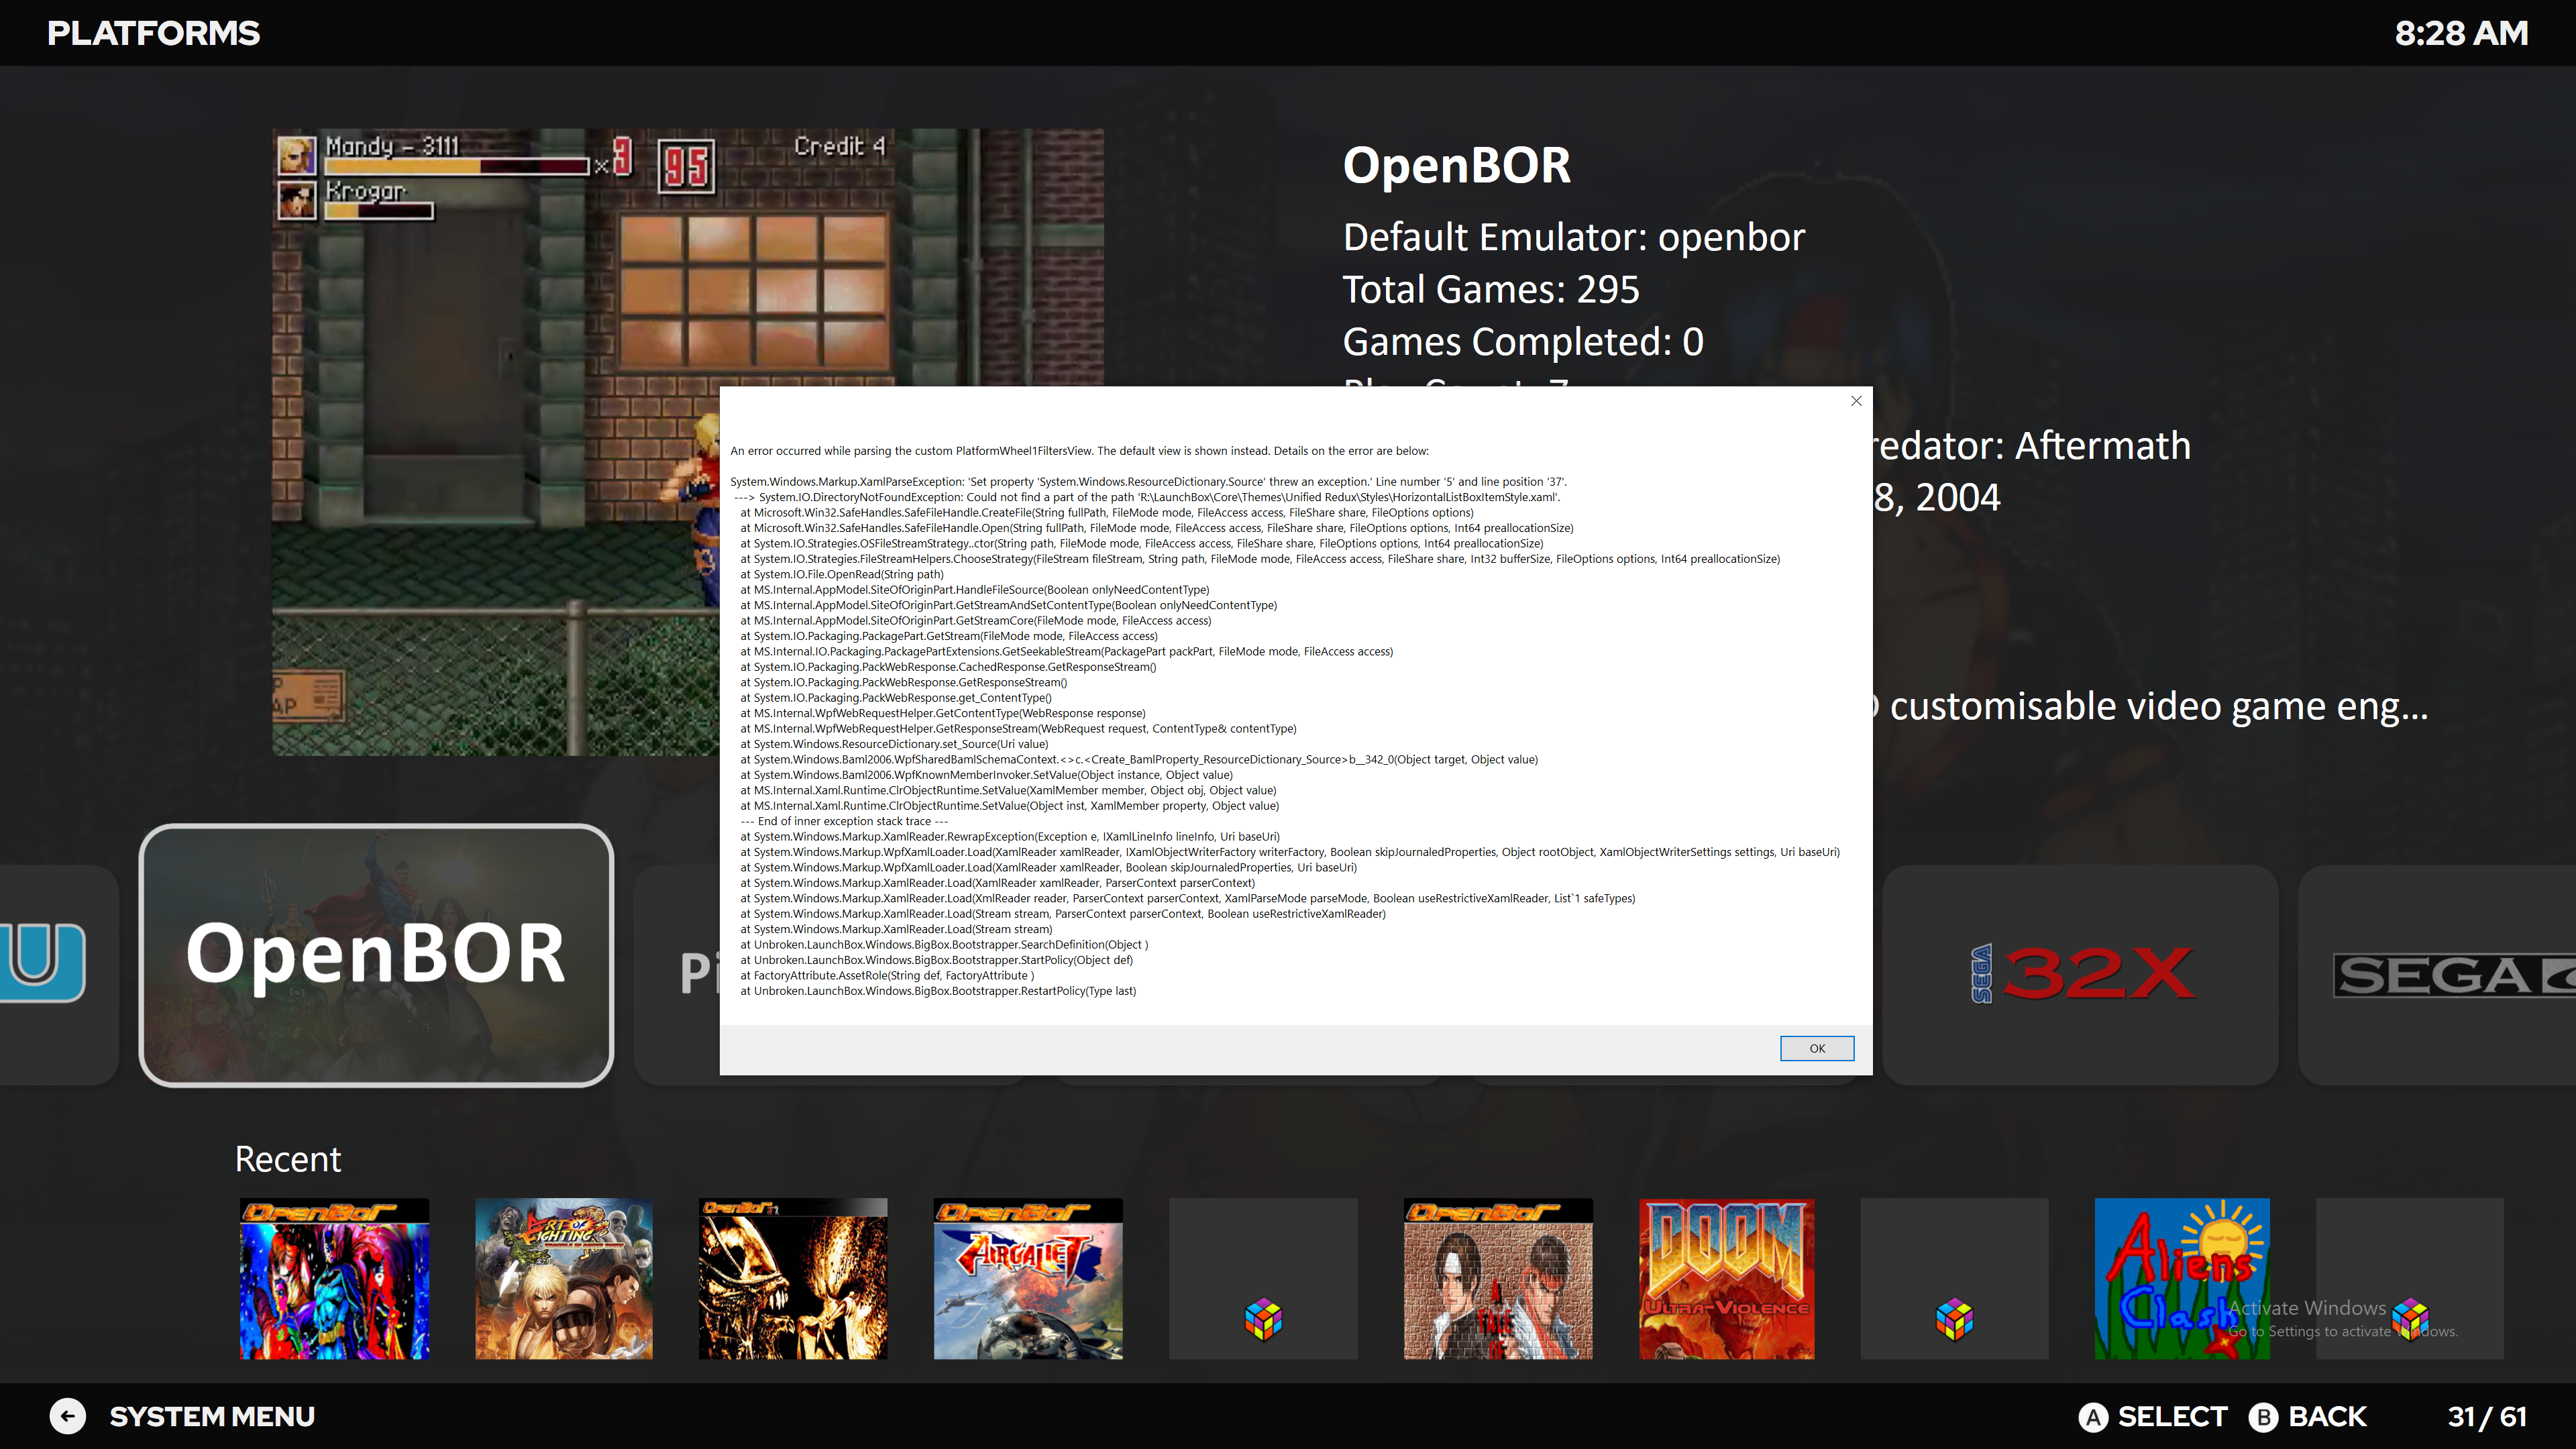Click the A SELECT button icon
Viewport: 2576px width, 1449px height.
(x=2093, y=1417)
